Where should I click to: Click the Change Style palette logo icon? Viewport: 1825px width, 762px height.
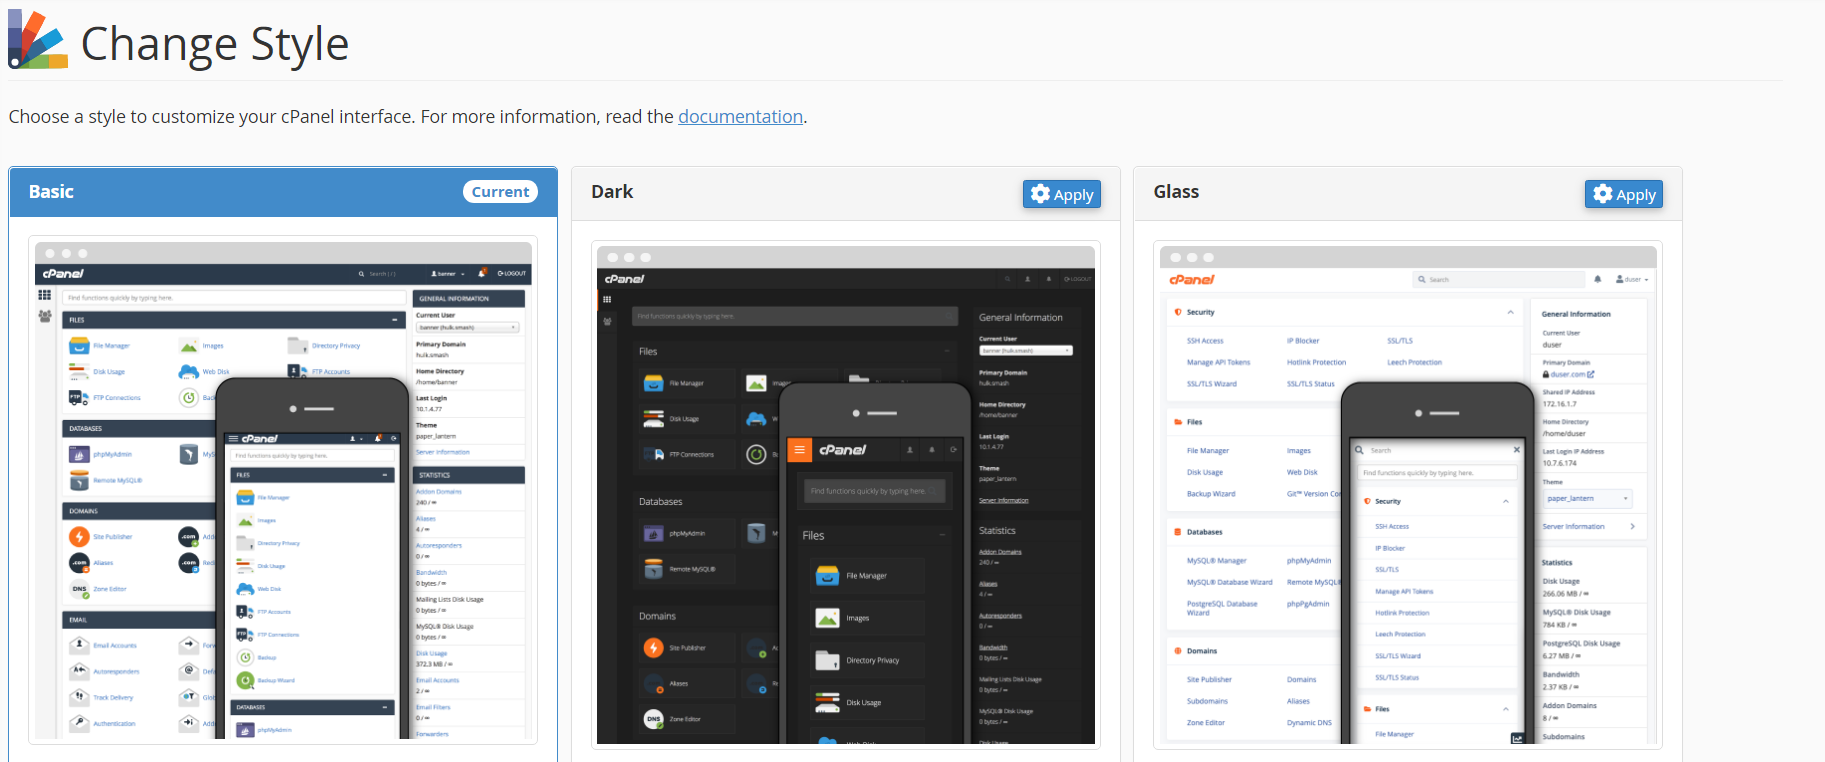[38, 40]
